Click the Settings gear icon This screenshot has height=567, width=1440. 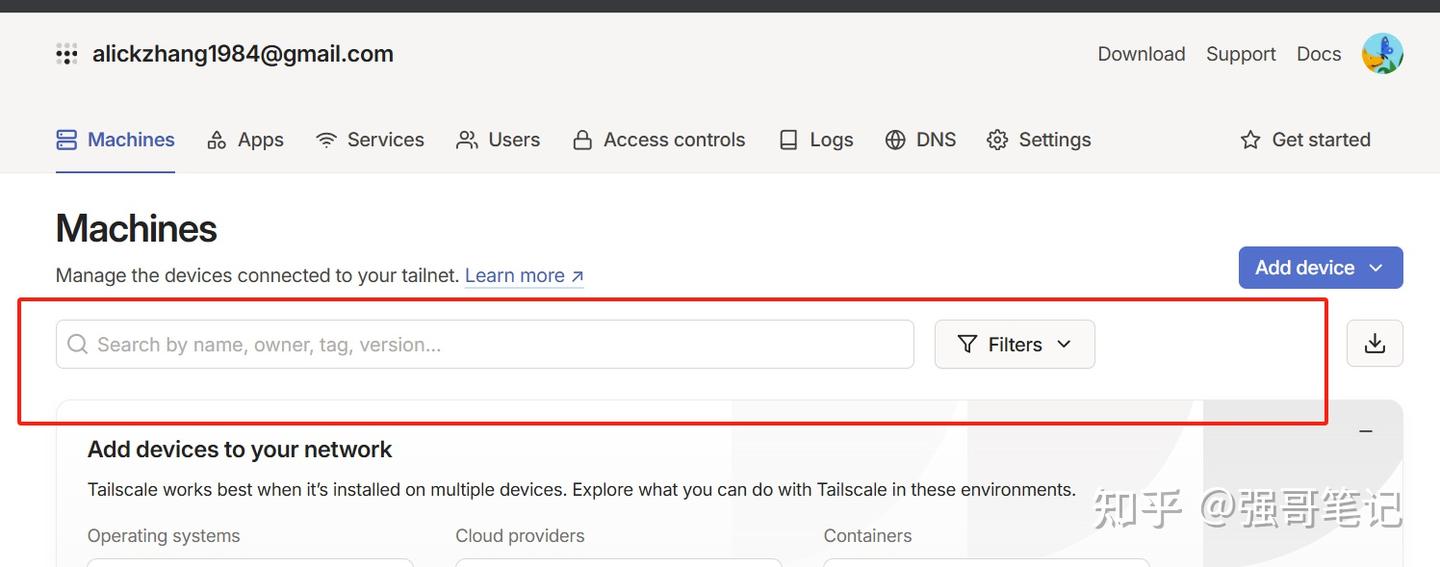pos(997,140)
